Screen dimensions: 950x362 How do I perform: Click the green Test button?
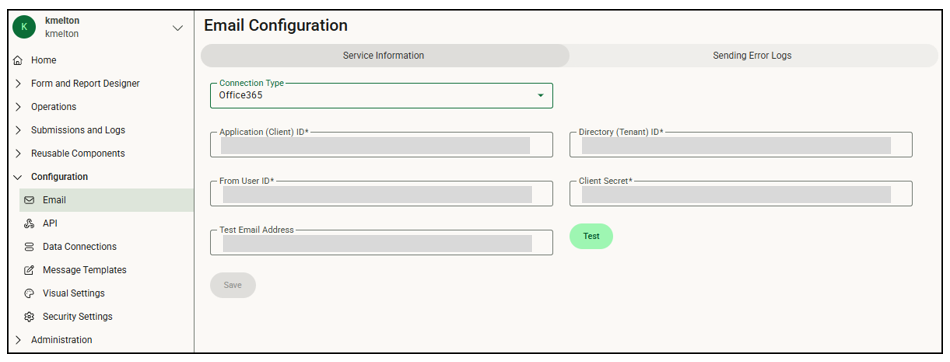click(x=591, y=236)
